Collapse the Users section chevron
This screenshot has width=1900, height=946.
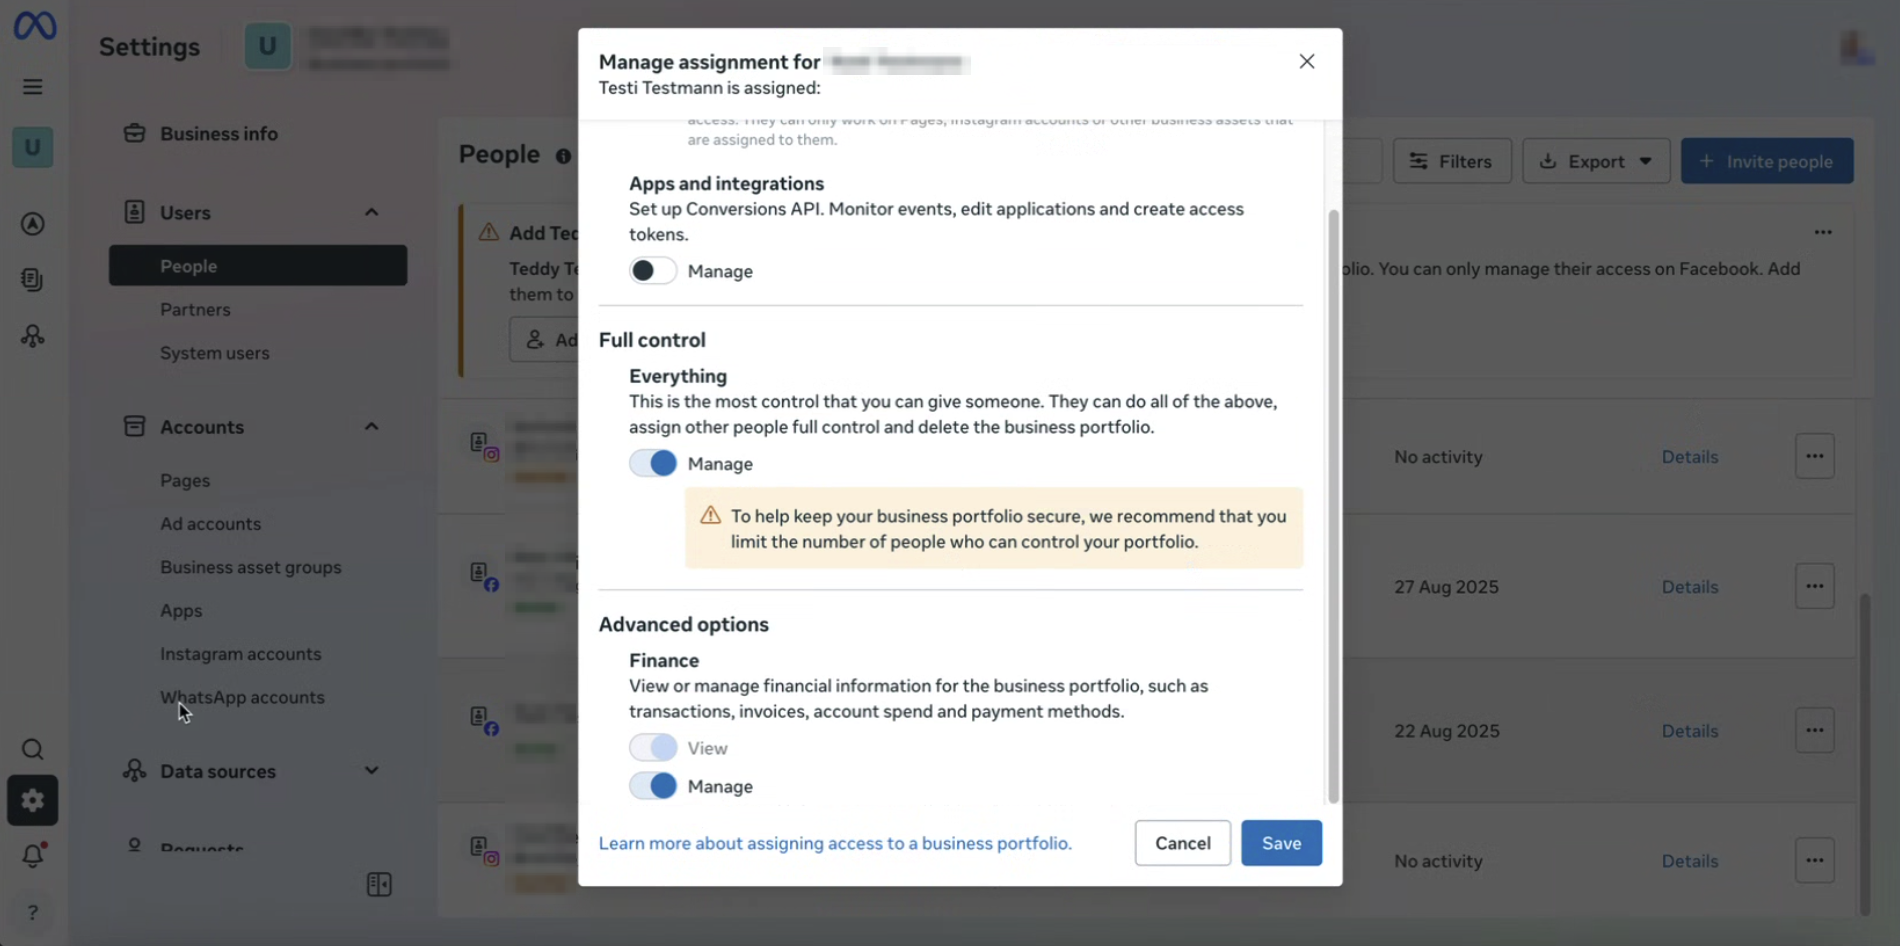click(x=371, y=212)
